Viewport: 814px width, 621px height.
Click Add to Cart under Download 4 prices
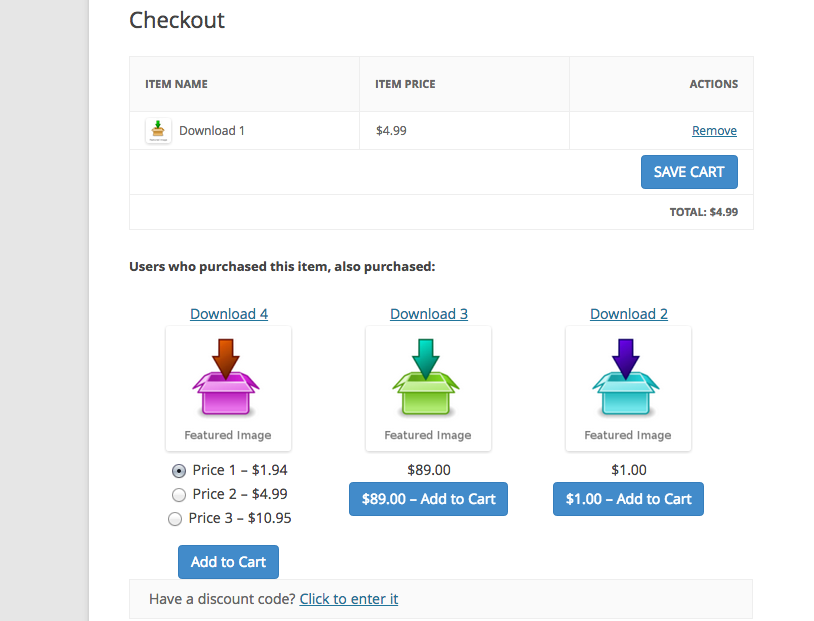tap(228, 562)
